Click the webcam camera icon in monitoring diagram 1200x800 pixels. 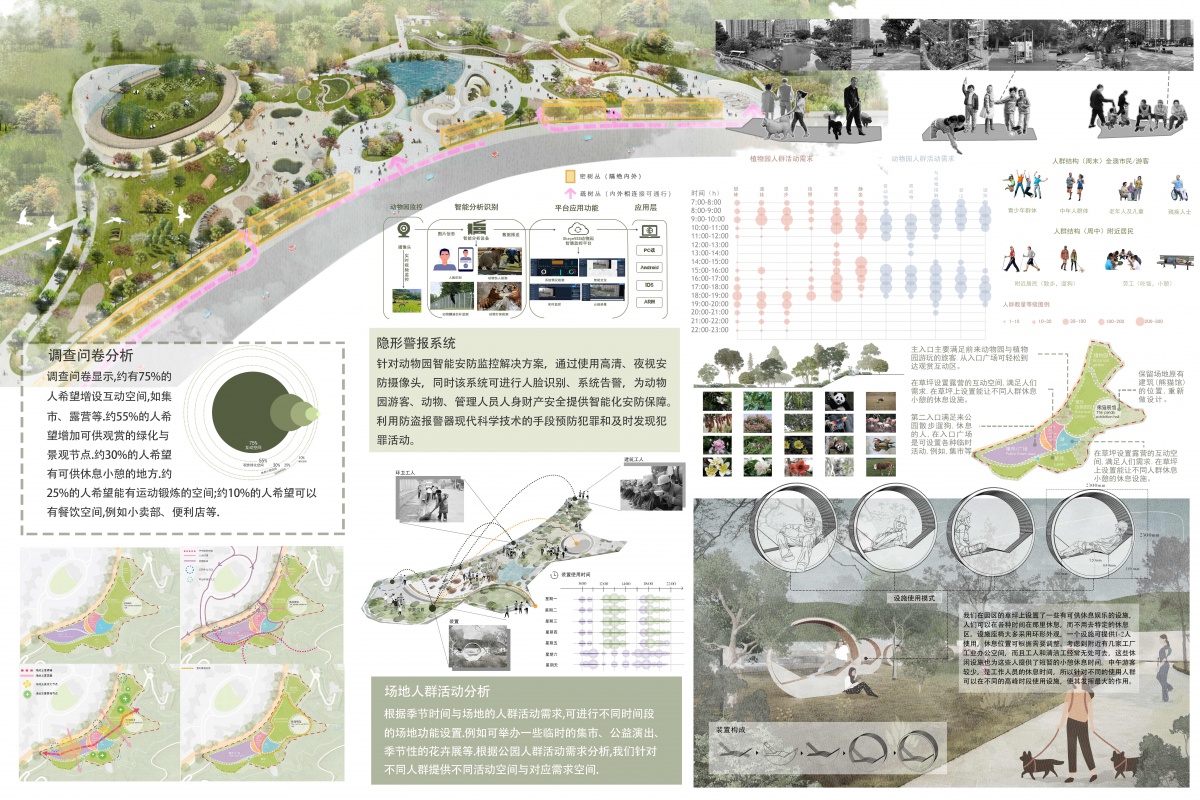pos(404,229)
